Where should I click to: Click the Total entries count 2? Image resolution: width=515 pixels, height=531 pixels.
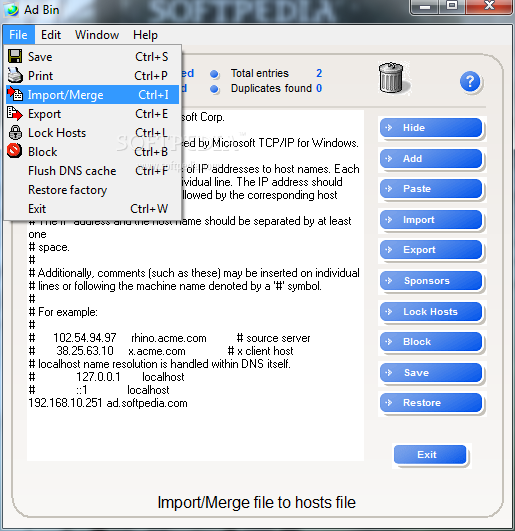pyautogui.click(x=319, y=73)
